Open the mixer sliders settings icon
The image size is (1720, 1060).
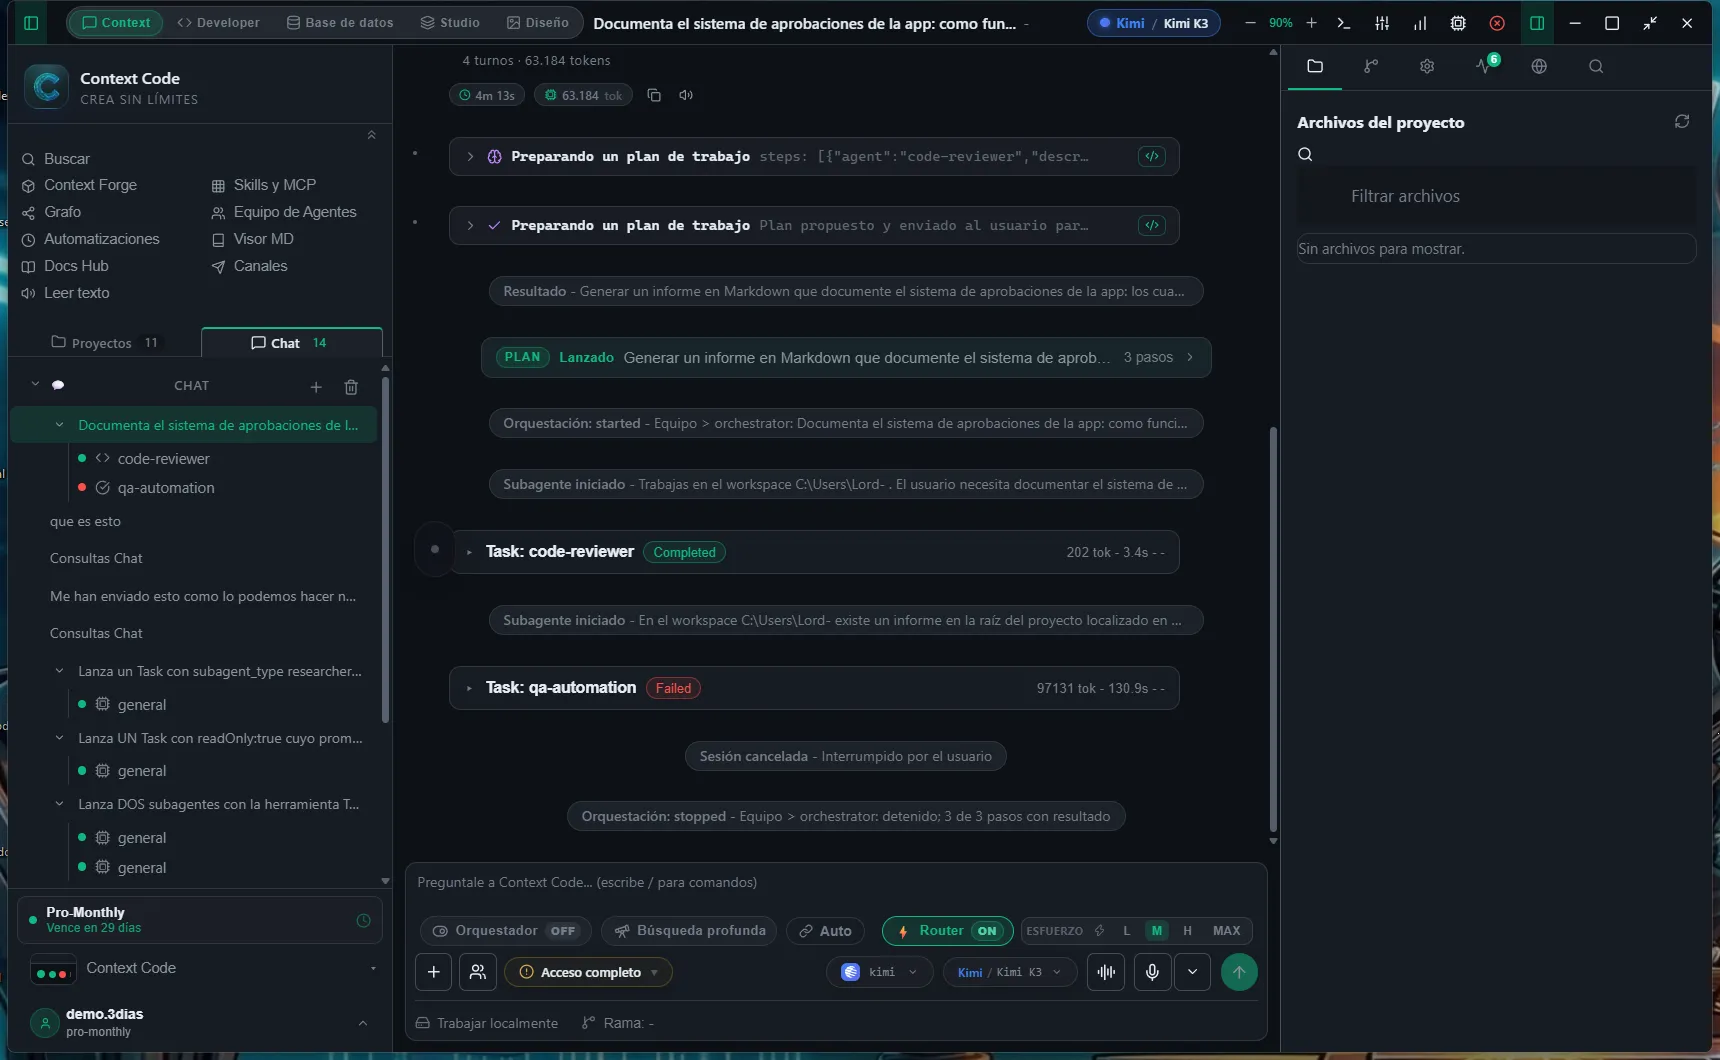point(1382,23)
